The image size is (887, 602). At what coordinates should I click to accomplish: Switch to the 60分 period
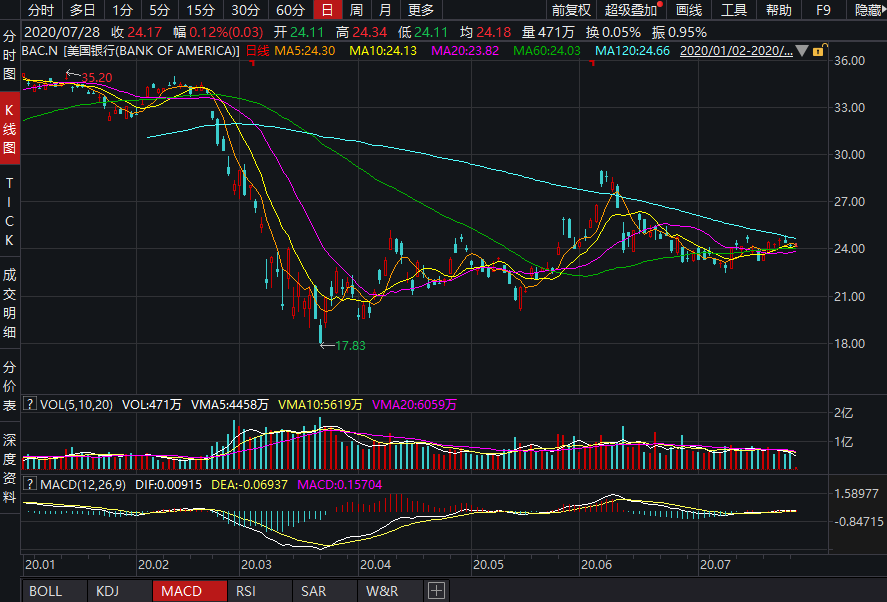point(289,10)
